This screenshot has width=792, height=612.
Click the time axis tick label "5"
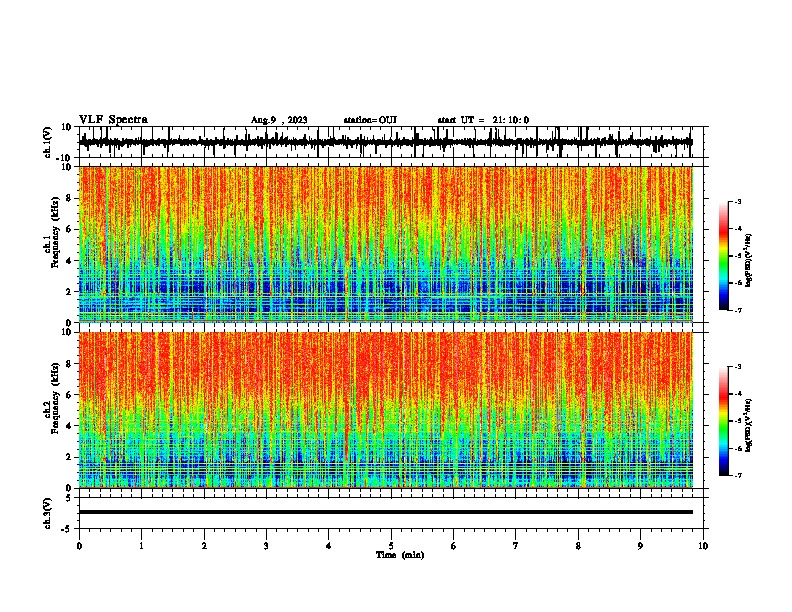click(391, 546)
